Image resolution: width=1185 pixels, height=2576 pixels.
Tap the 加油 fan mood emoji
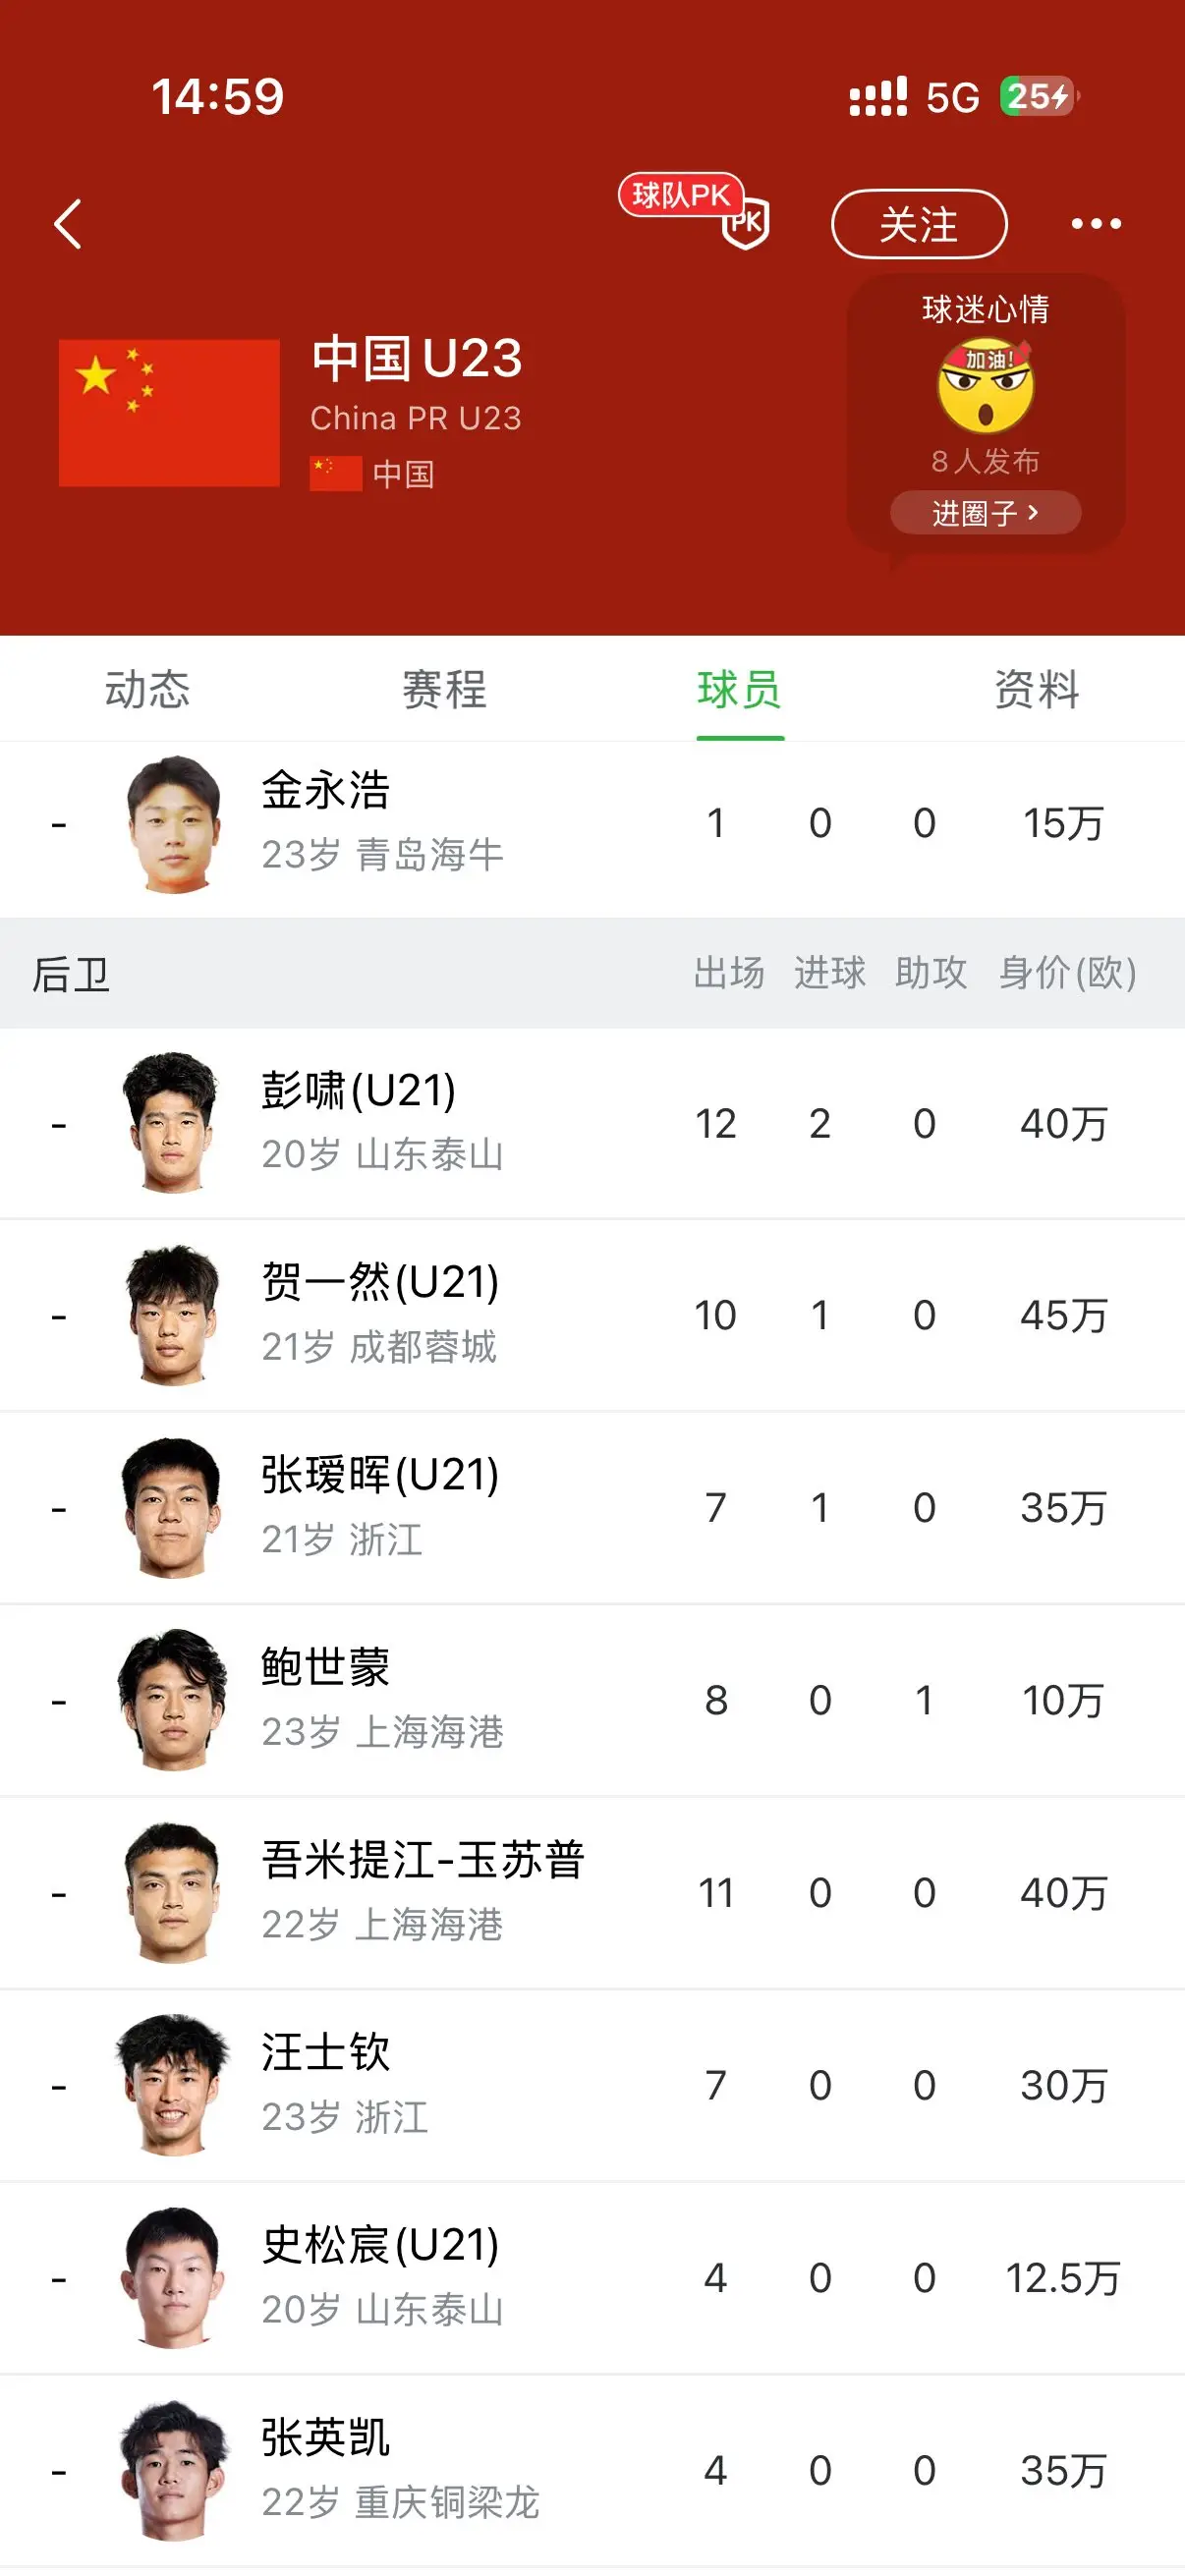click(985, 385)
